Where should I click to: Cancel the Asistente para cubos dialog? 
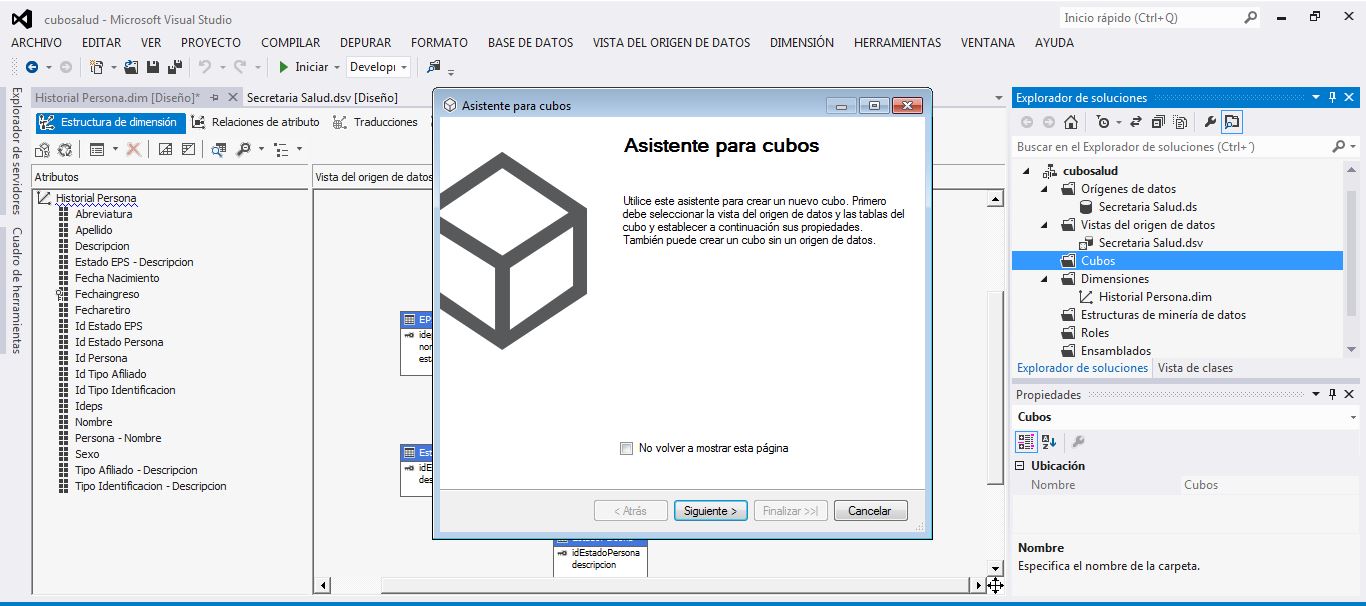[x=870, y=510]
